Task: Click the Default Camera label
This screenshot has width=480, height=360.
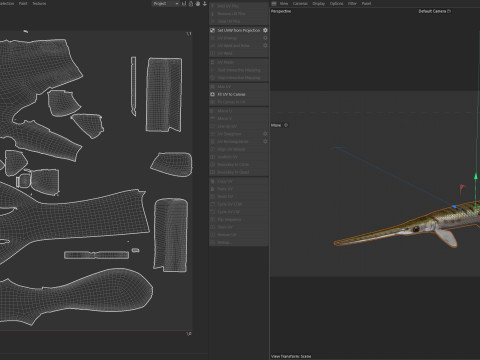Action: (x=432, y=11)
